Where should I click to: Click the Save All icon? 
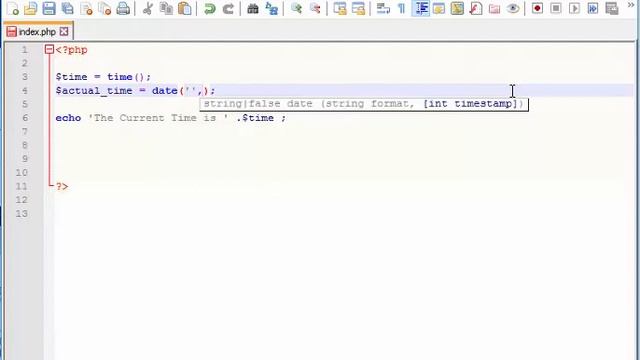67,9
